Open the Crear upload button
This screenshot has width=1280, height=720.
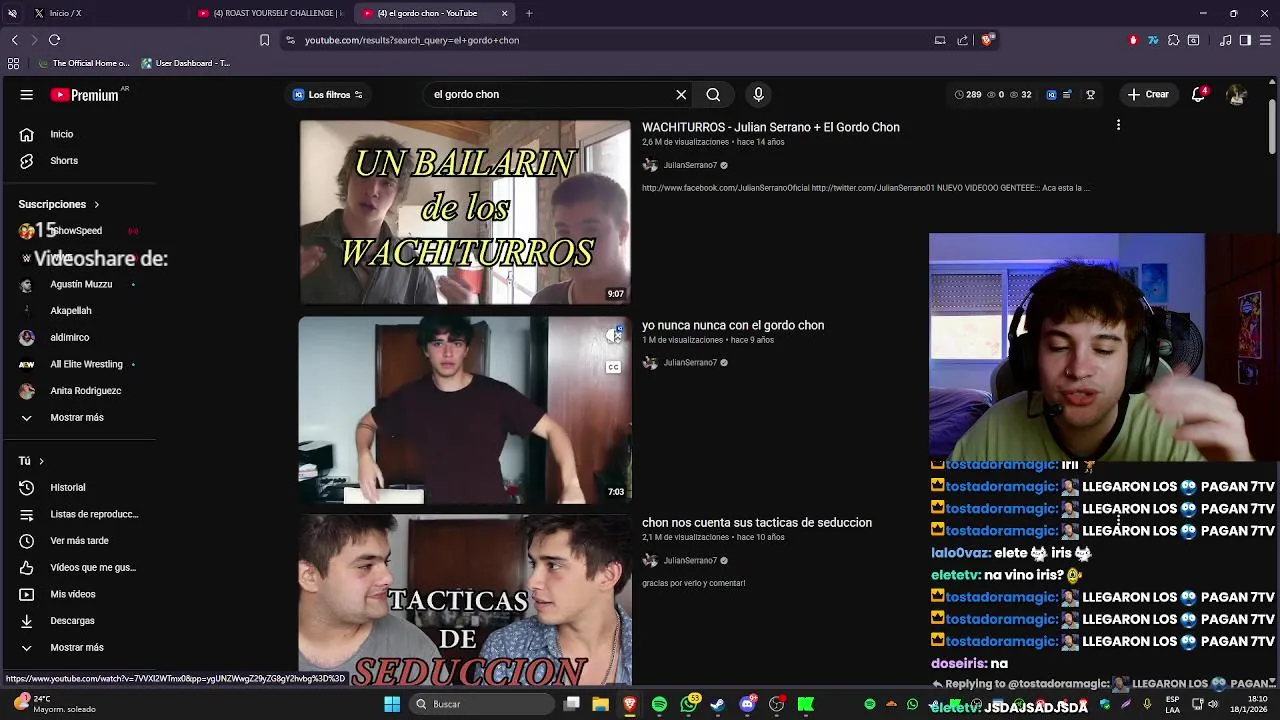(1148, 94)
